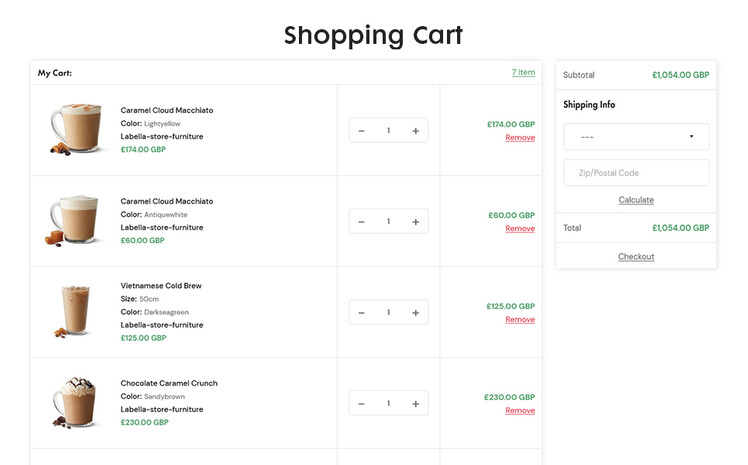Viewport: 748px width, 465px height.
Task: Click Color: Darkseagreen option text
Action: click(x=155, y=312)
